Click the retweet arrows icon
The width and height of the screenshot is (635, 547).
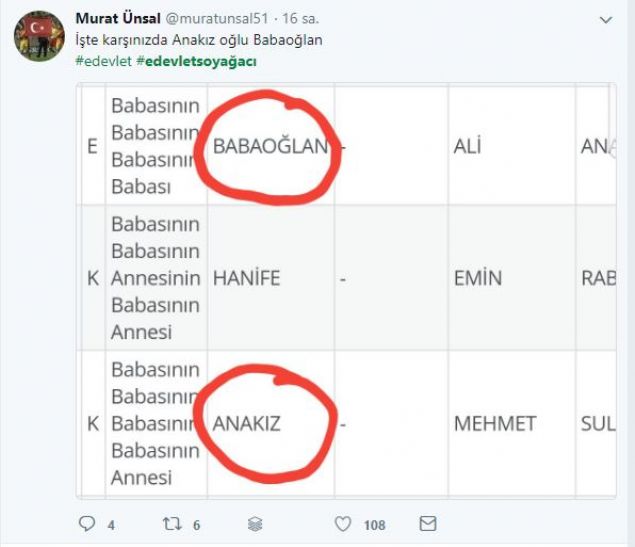(172, 523)
